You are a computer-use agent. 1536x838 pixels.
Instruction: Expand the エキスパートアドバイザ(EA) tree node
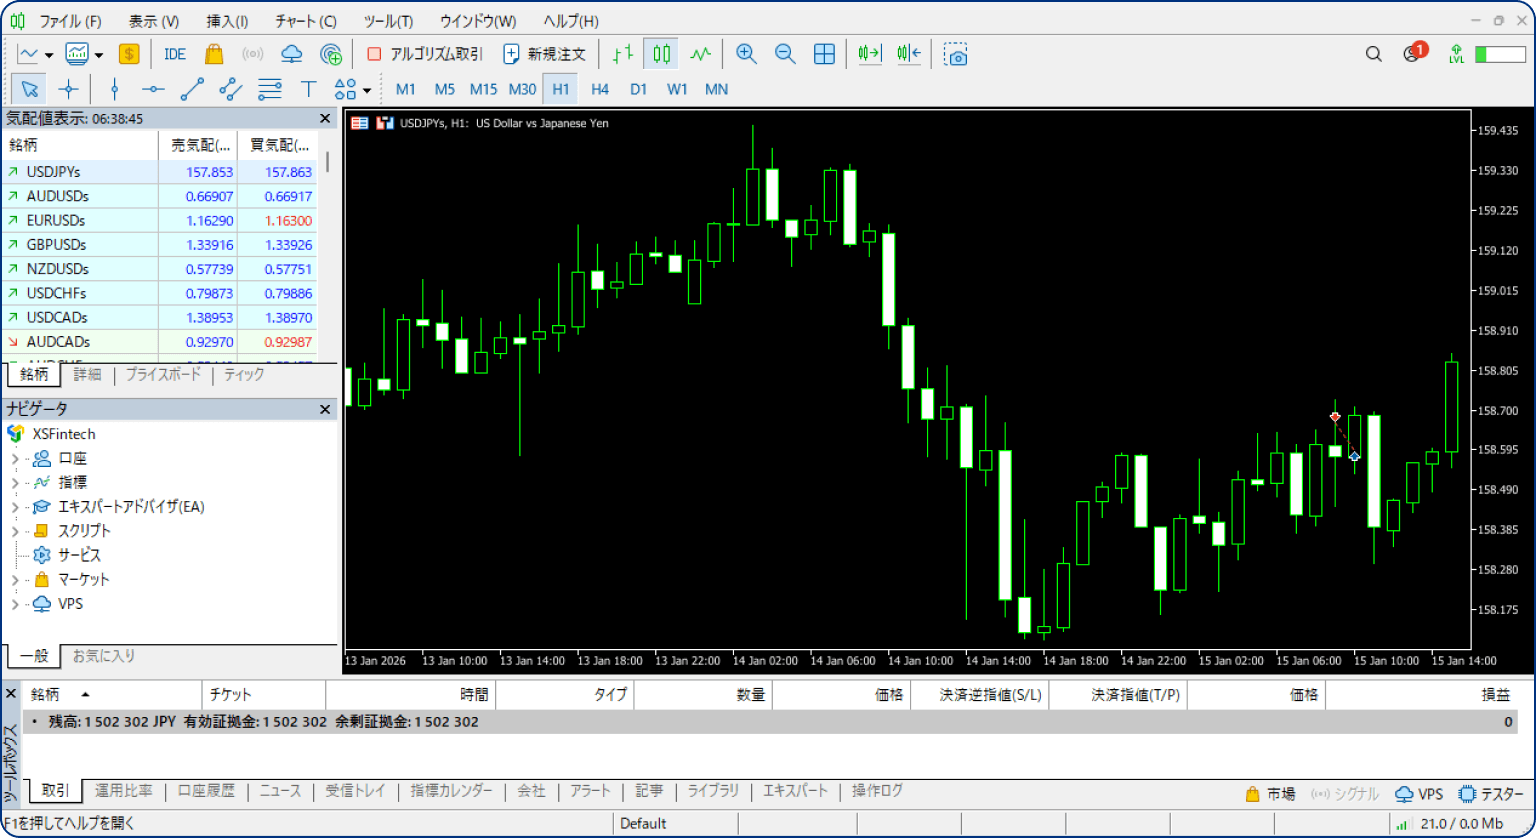click(x=15, y=507)
